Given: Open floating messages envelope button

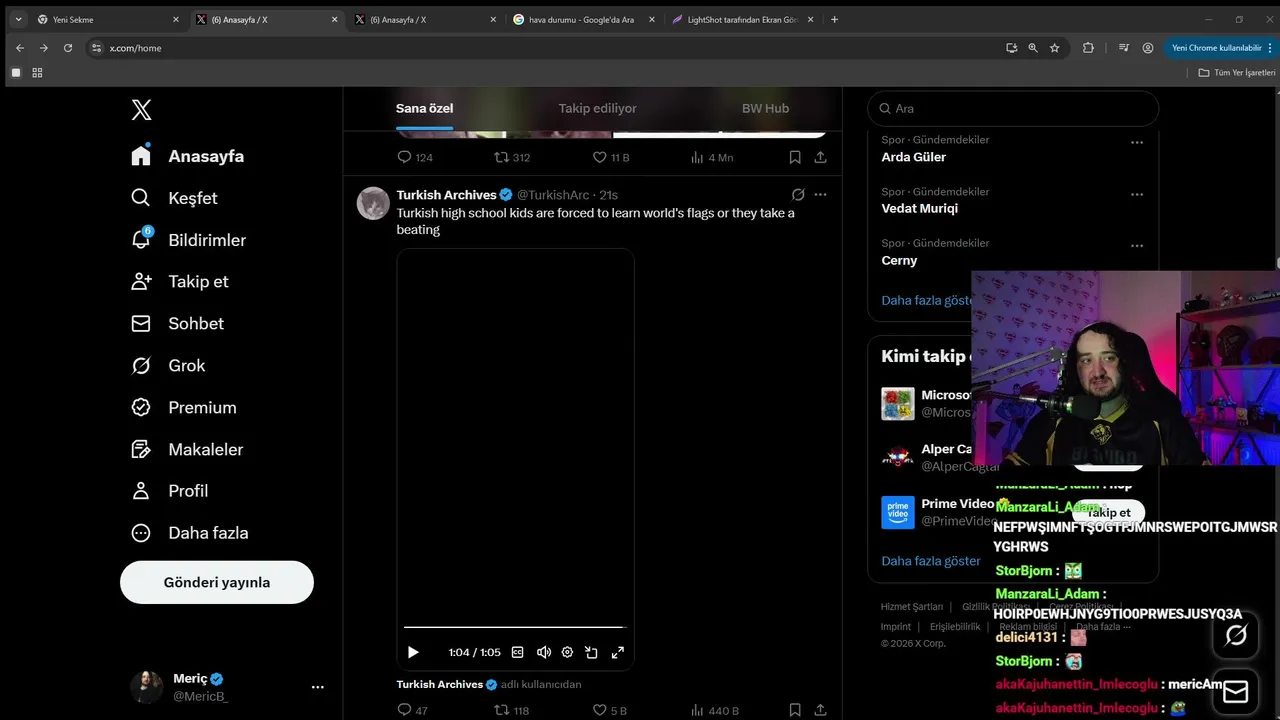Looking at the screenshot, I should coord(1235,691).
